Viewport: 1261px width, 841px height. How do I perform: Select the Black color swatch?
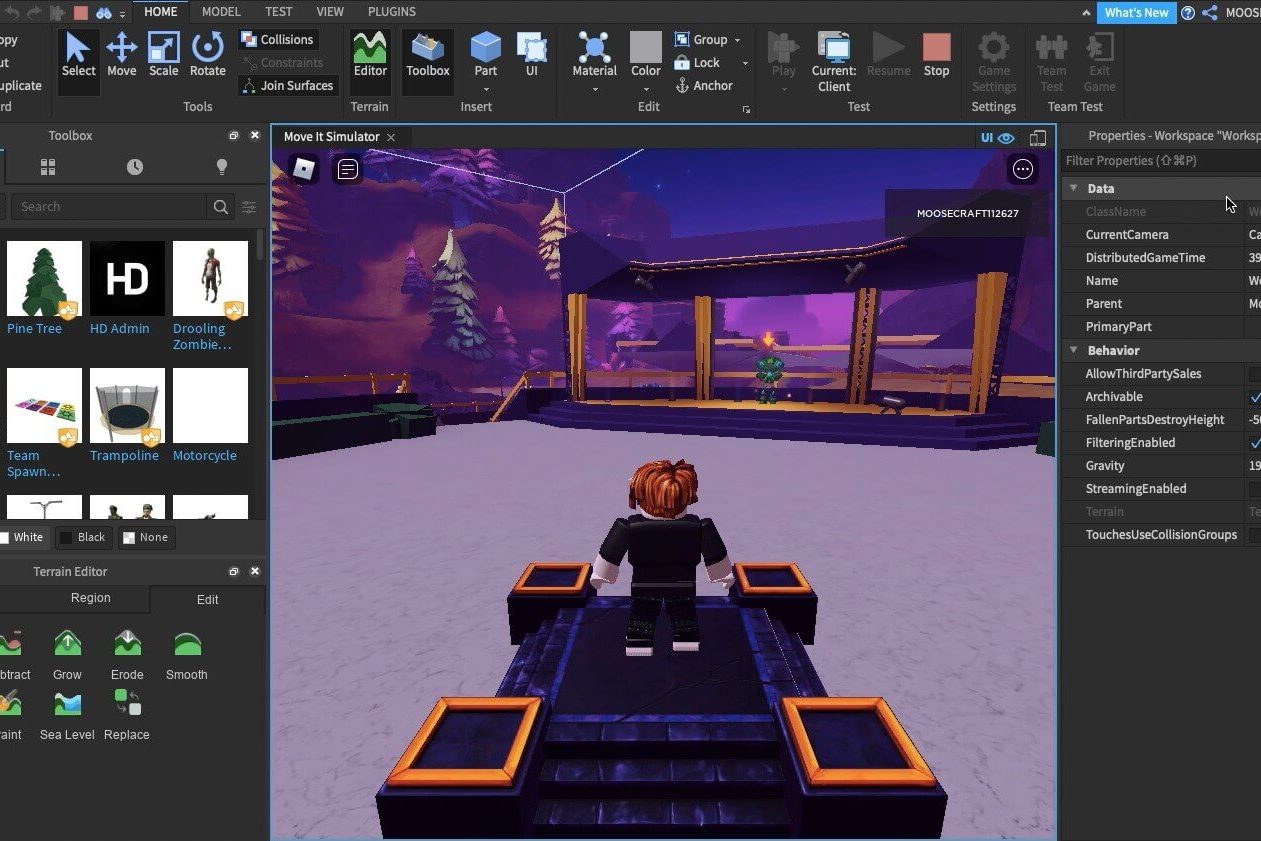[x=84, y=537]
